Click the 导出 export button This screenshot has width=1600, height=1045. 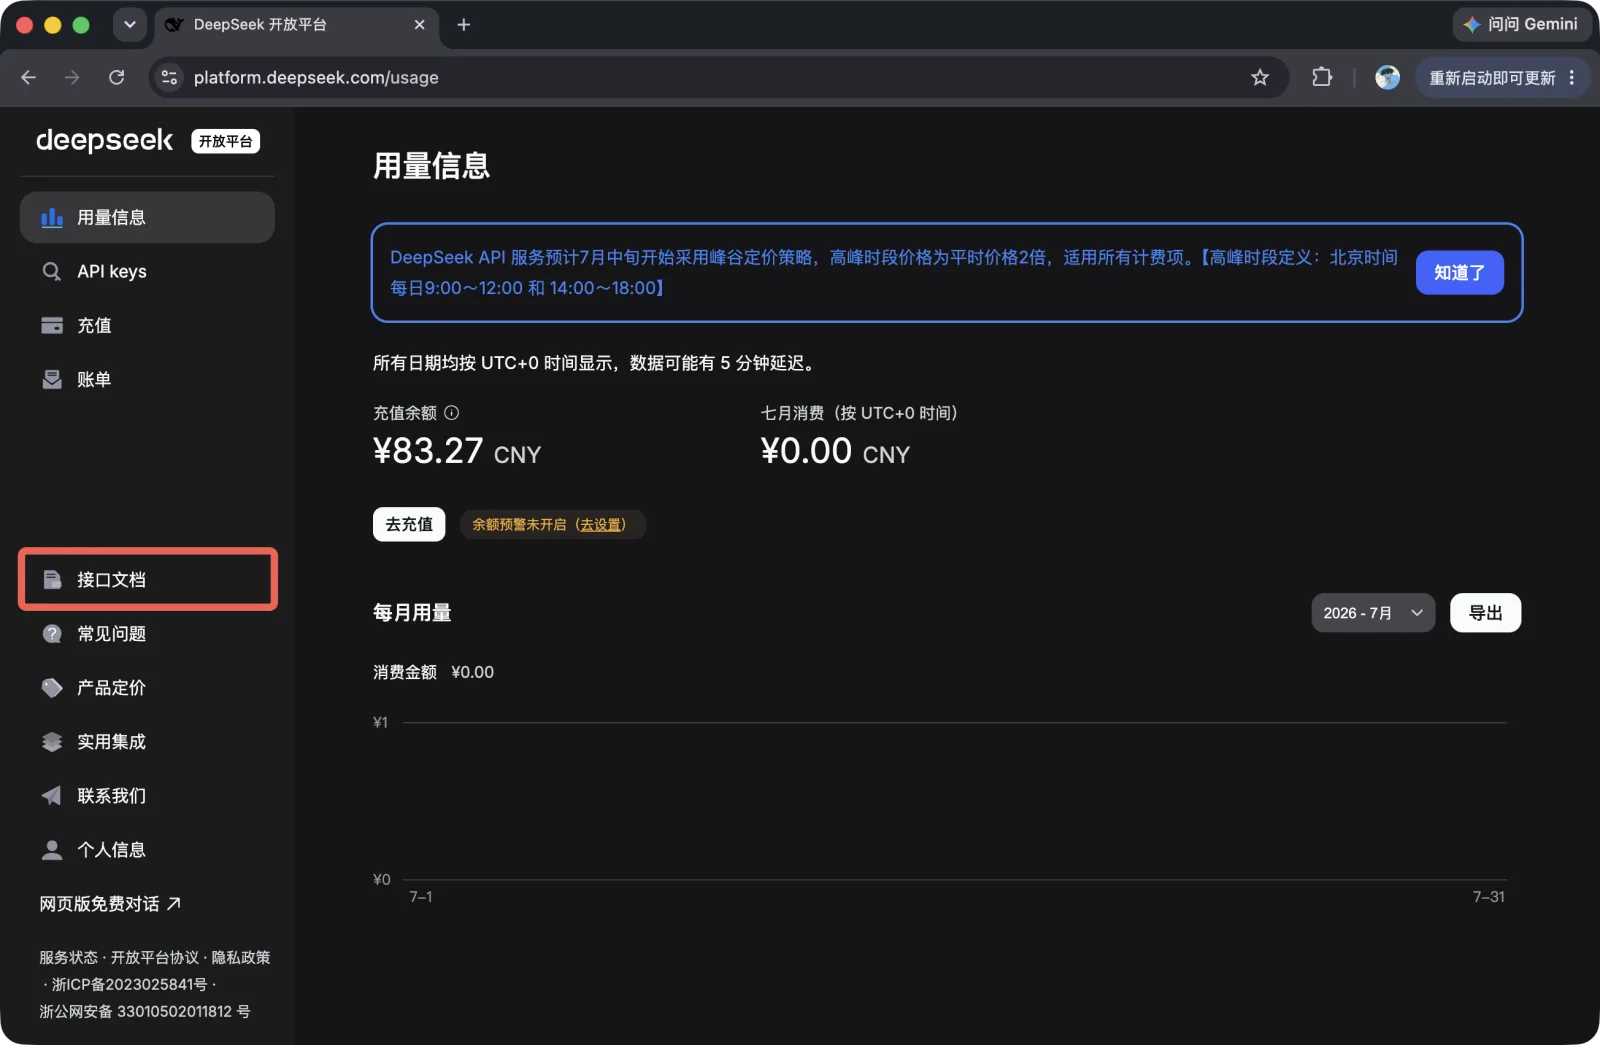pos(1485,613)
